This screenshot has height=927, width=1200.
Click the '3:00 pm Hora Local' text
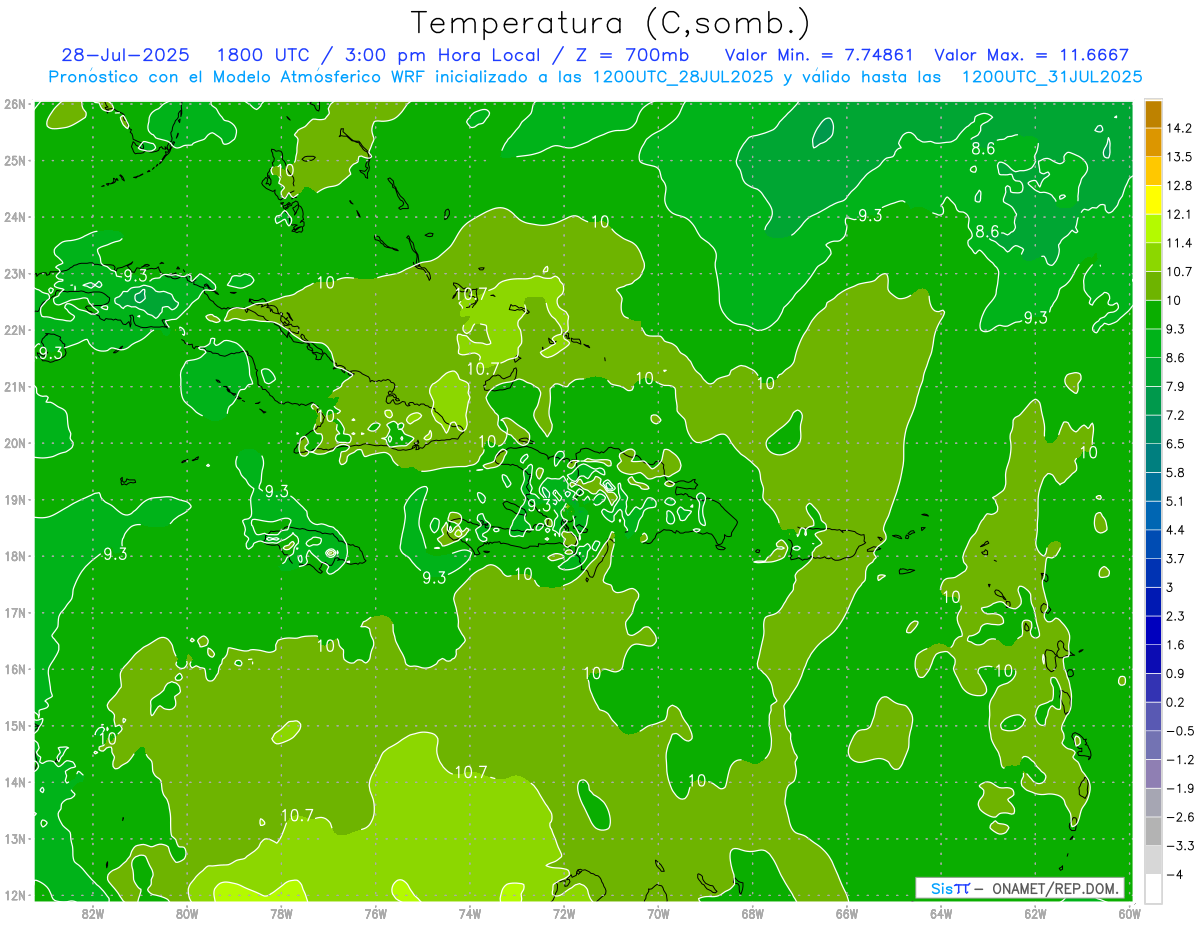pyautogui.click(x=441, y=55)
